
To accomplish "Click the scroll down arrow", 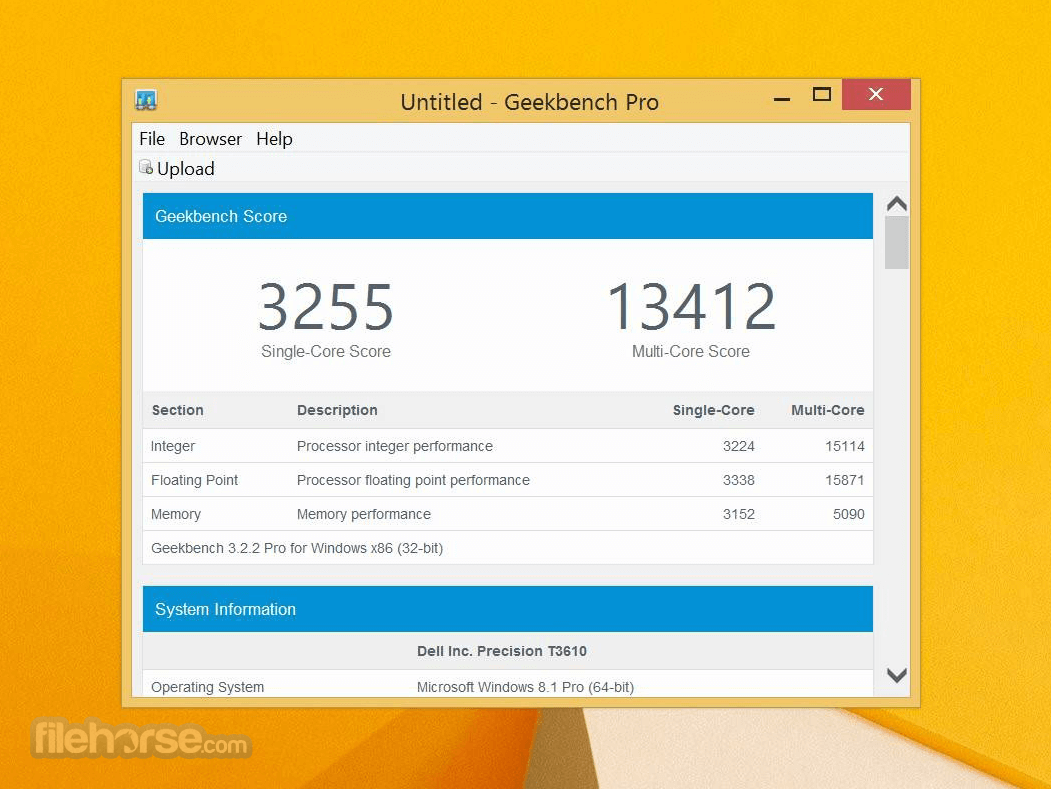I will pyautogui.click(x=896, y=675).
